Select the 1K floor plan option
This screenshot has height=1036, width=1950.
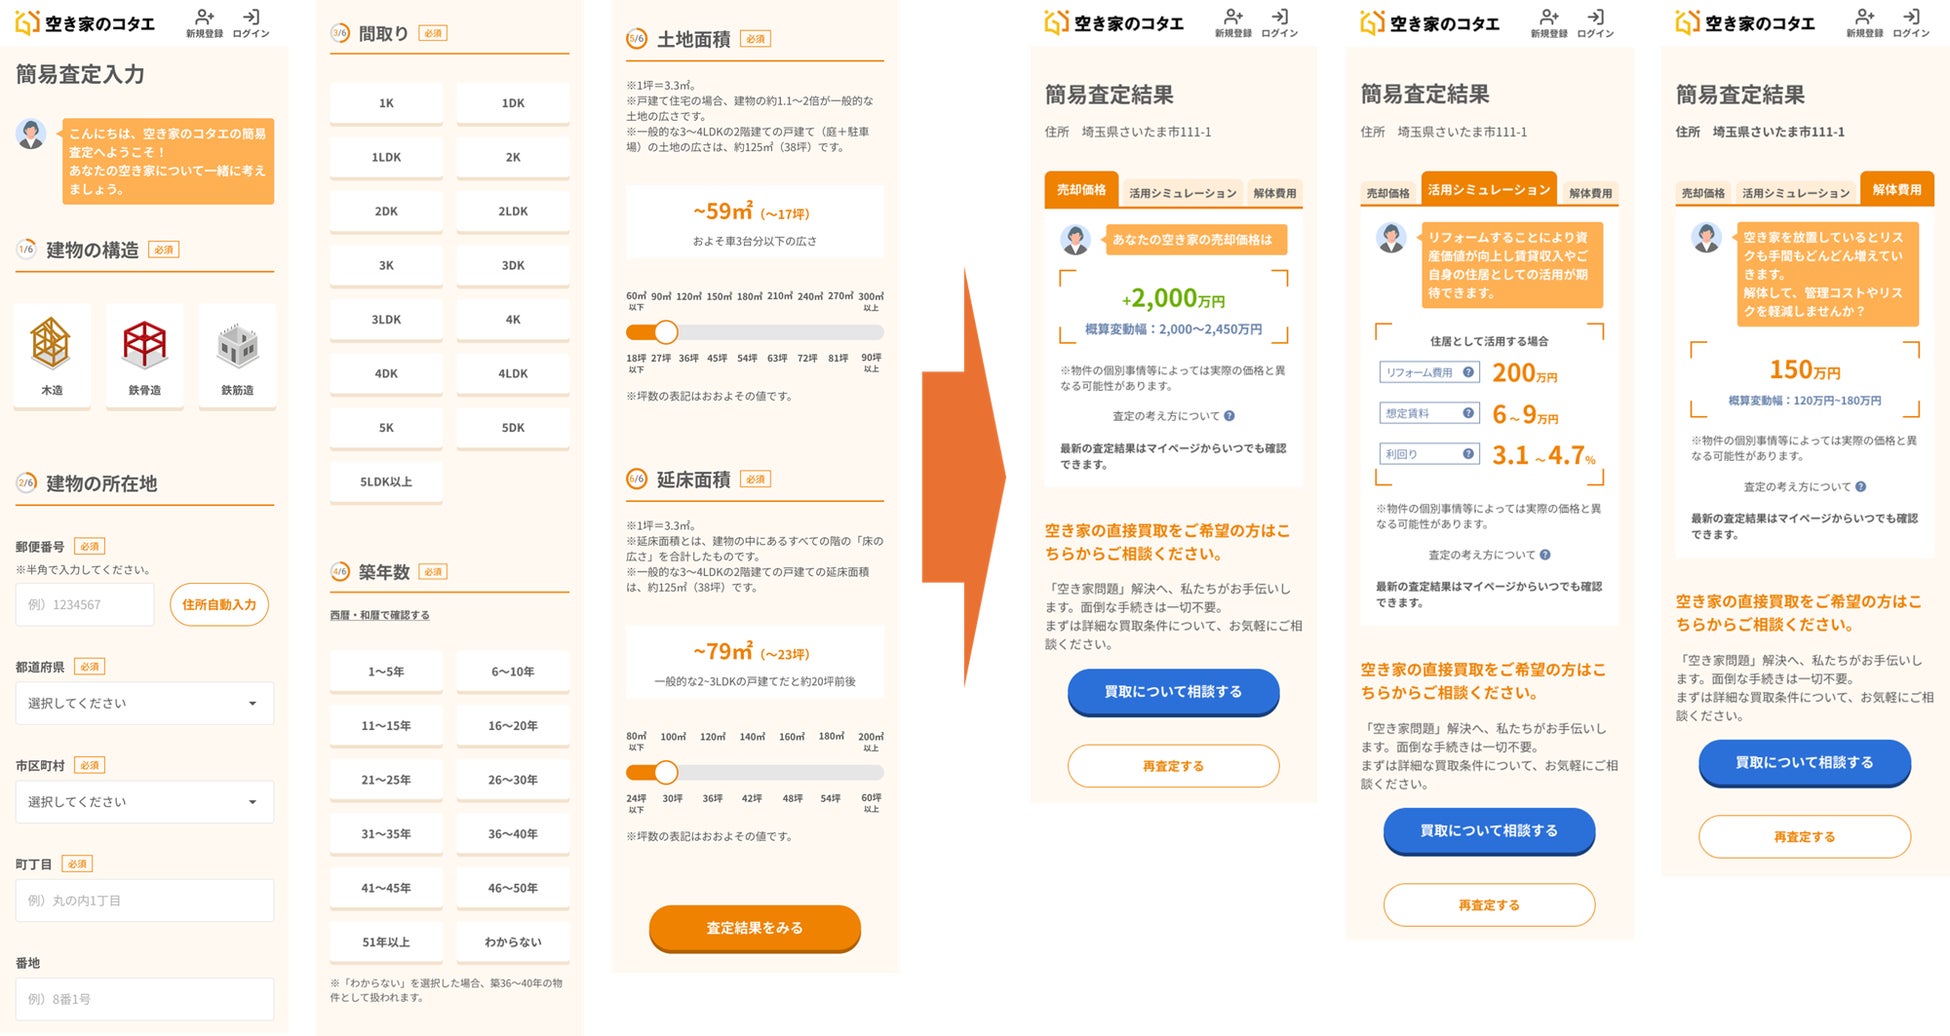point(386,103)
